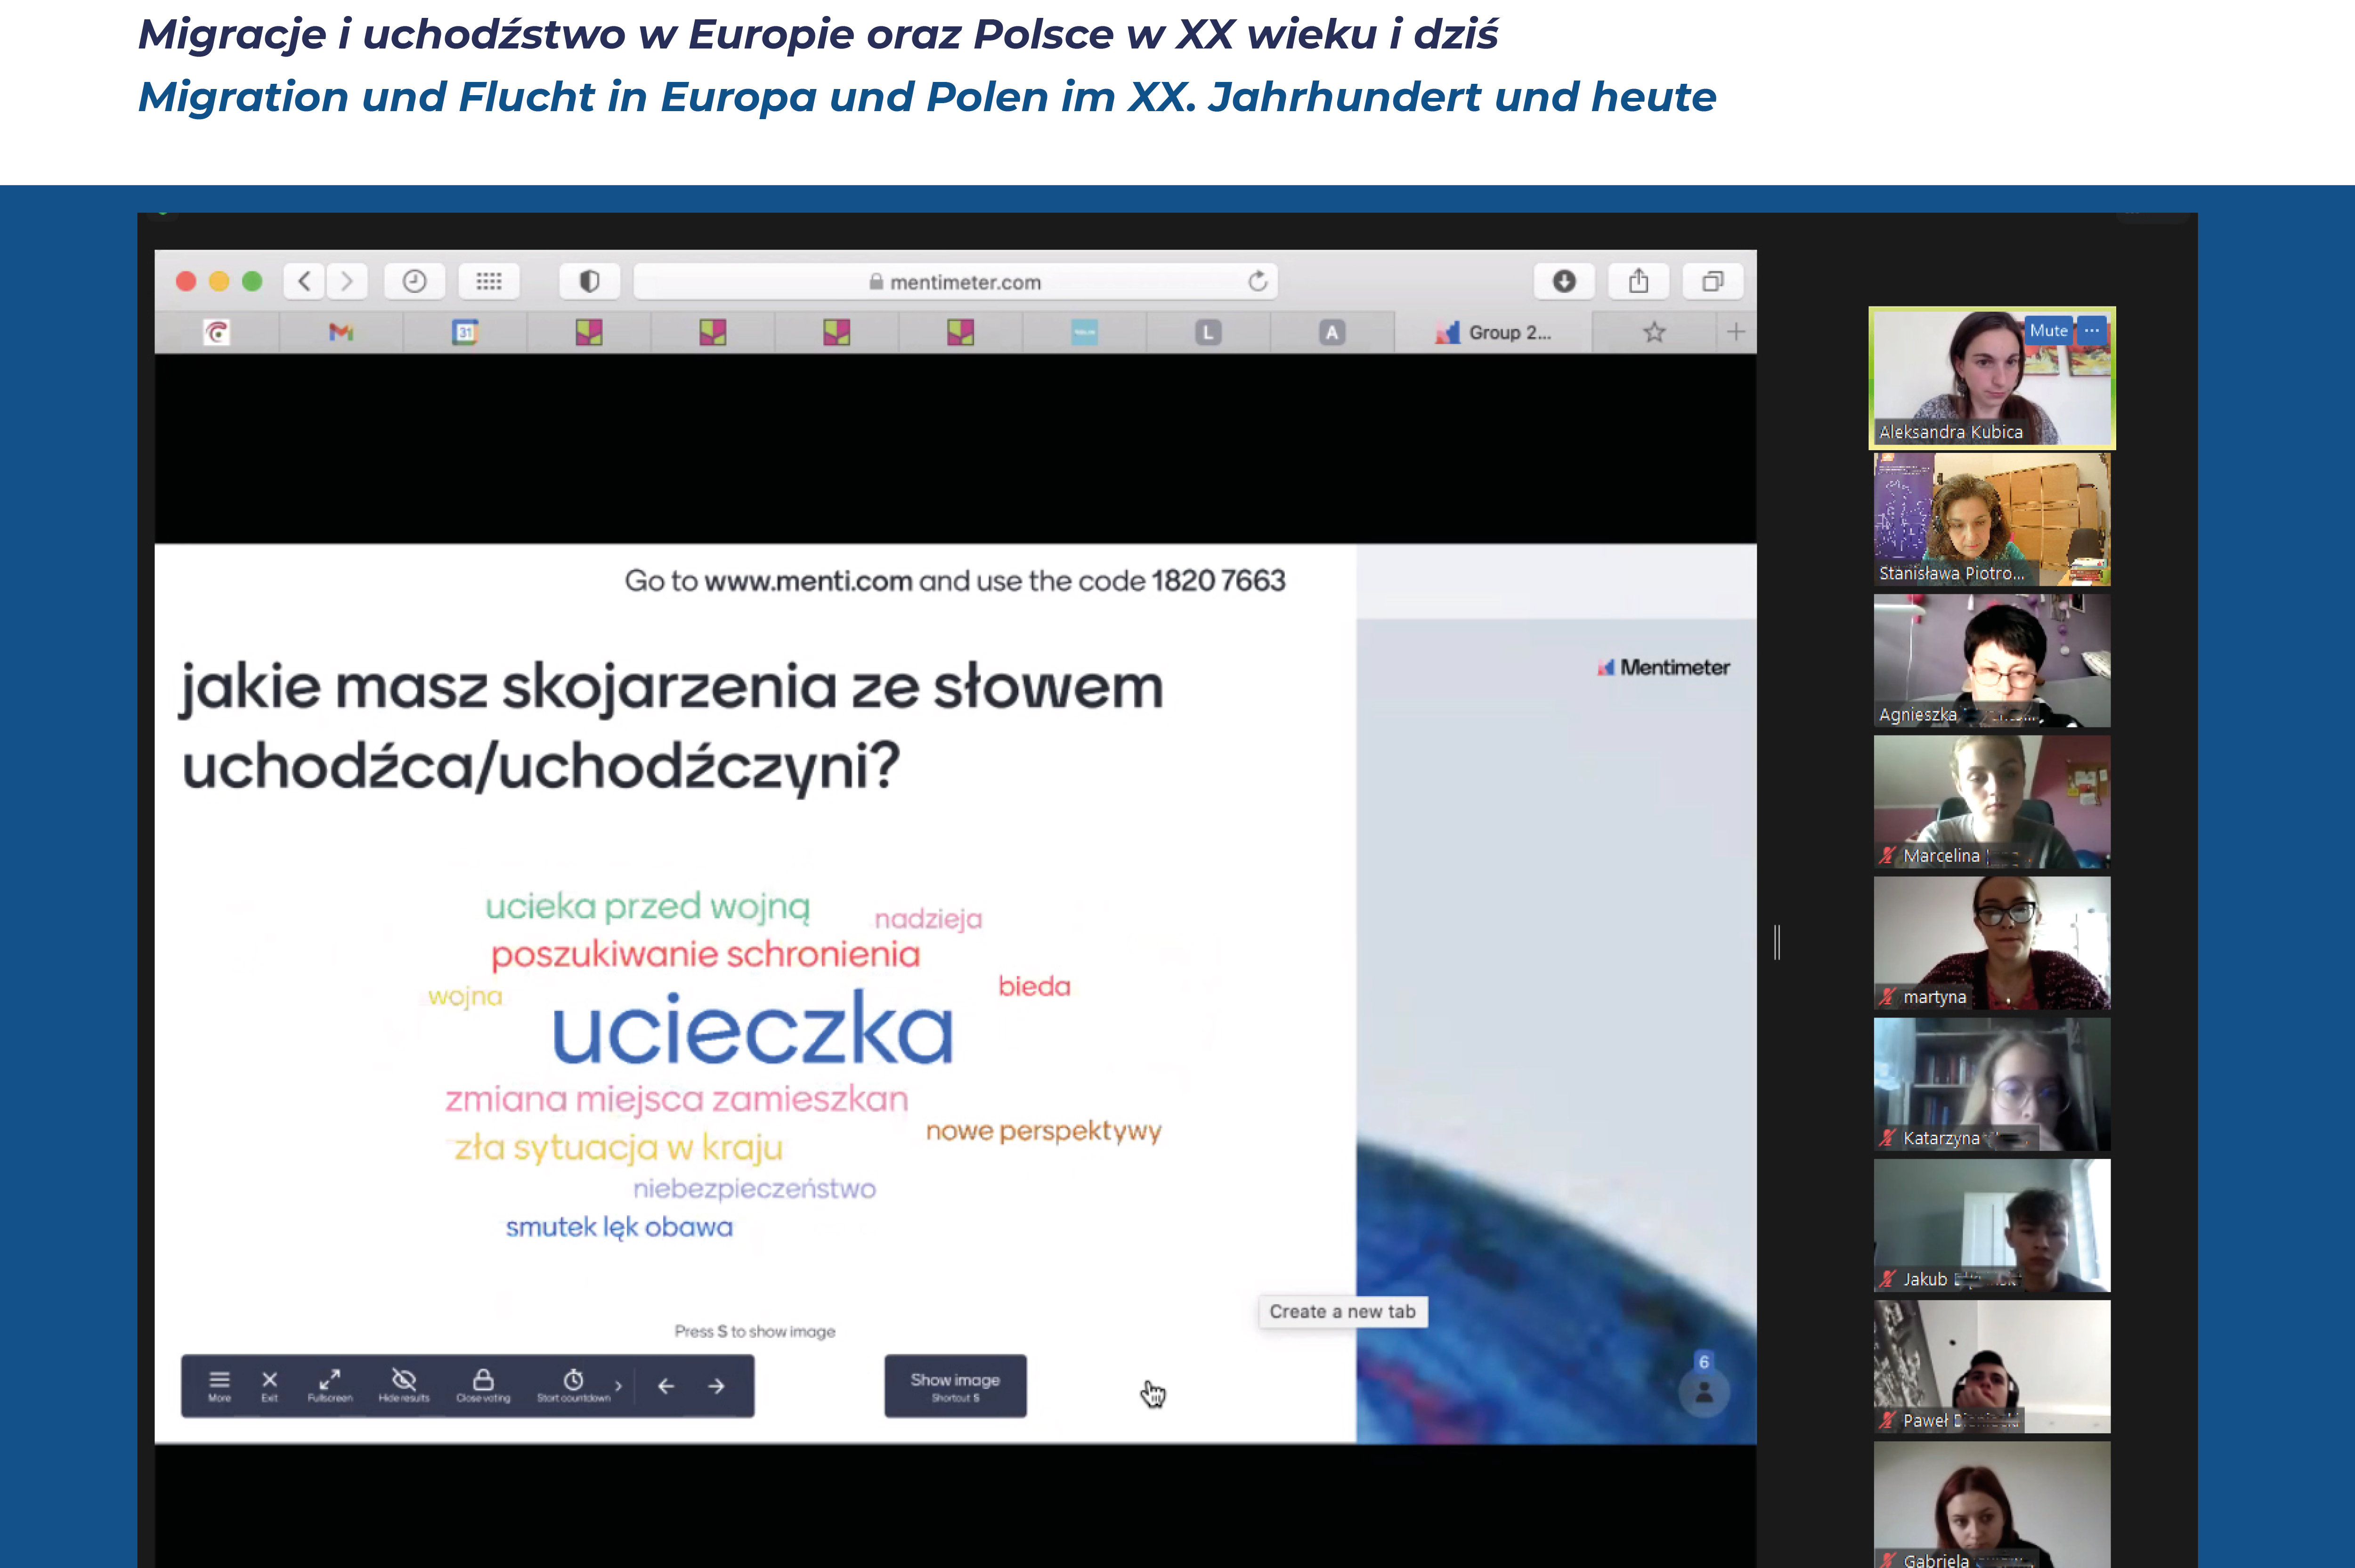The image size is (2355, 1568).
Task: Mute Aleksandra Kubica's microphone
Action: point(2047,330)
